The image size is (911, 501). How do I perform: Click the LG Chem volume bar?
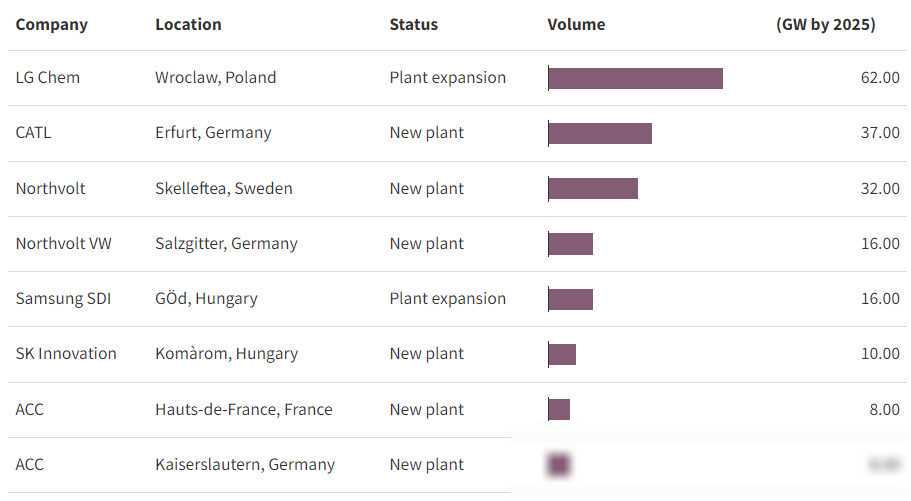(x=635, y=78)
